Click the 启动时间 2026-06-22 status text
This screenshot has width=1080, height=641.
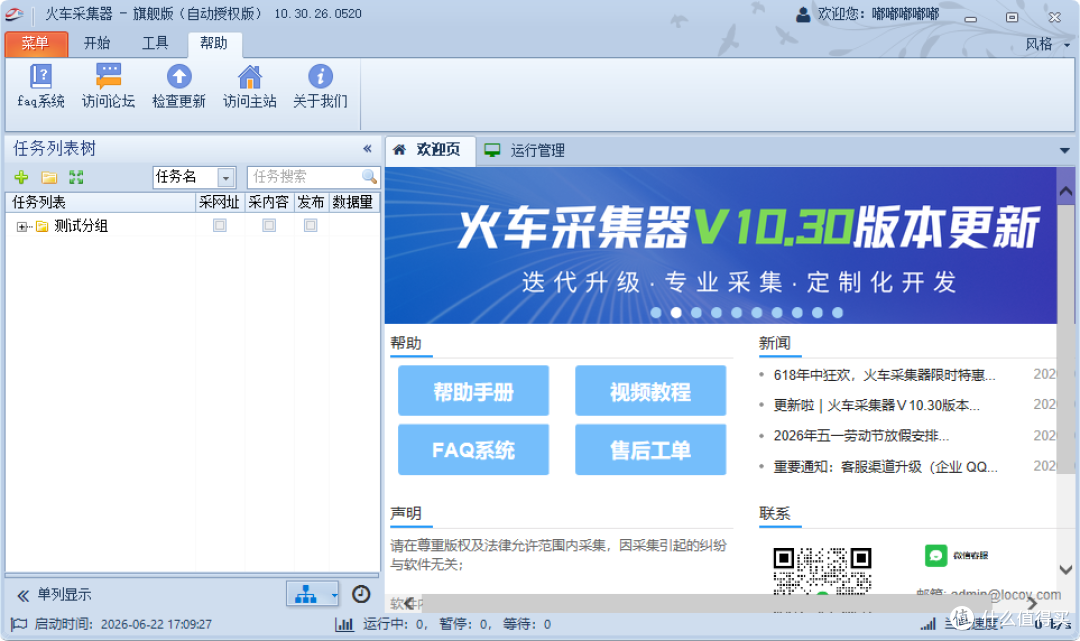point(123,624)
